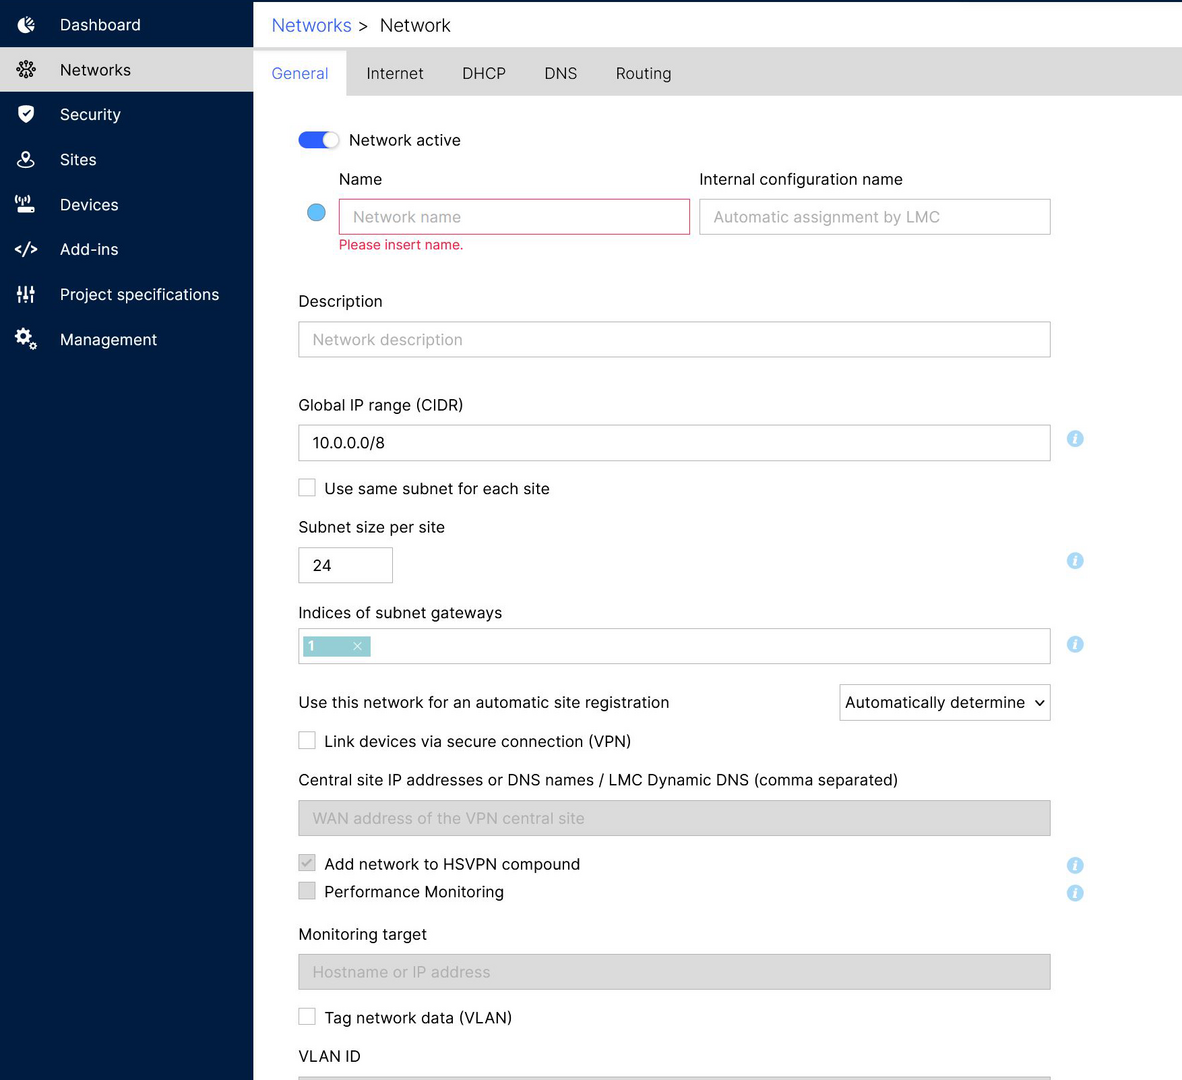1182x1080 pixels.
Task: Show info for Indices of subnet gateways
Action: coord(1075,644)
